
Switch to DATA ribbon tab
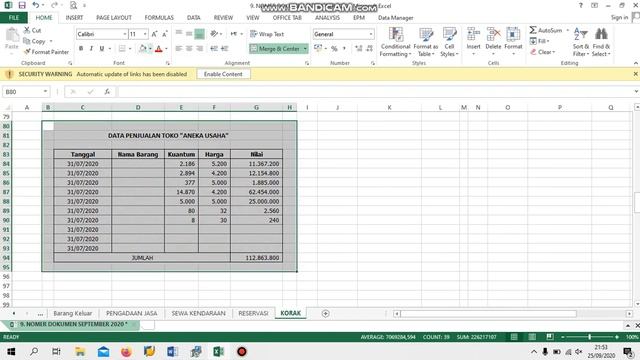coord(193,18)
